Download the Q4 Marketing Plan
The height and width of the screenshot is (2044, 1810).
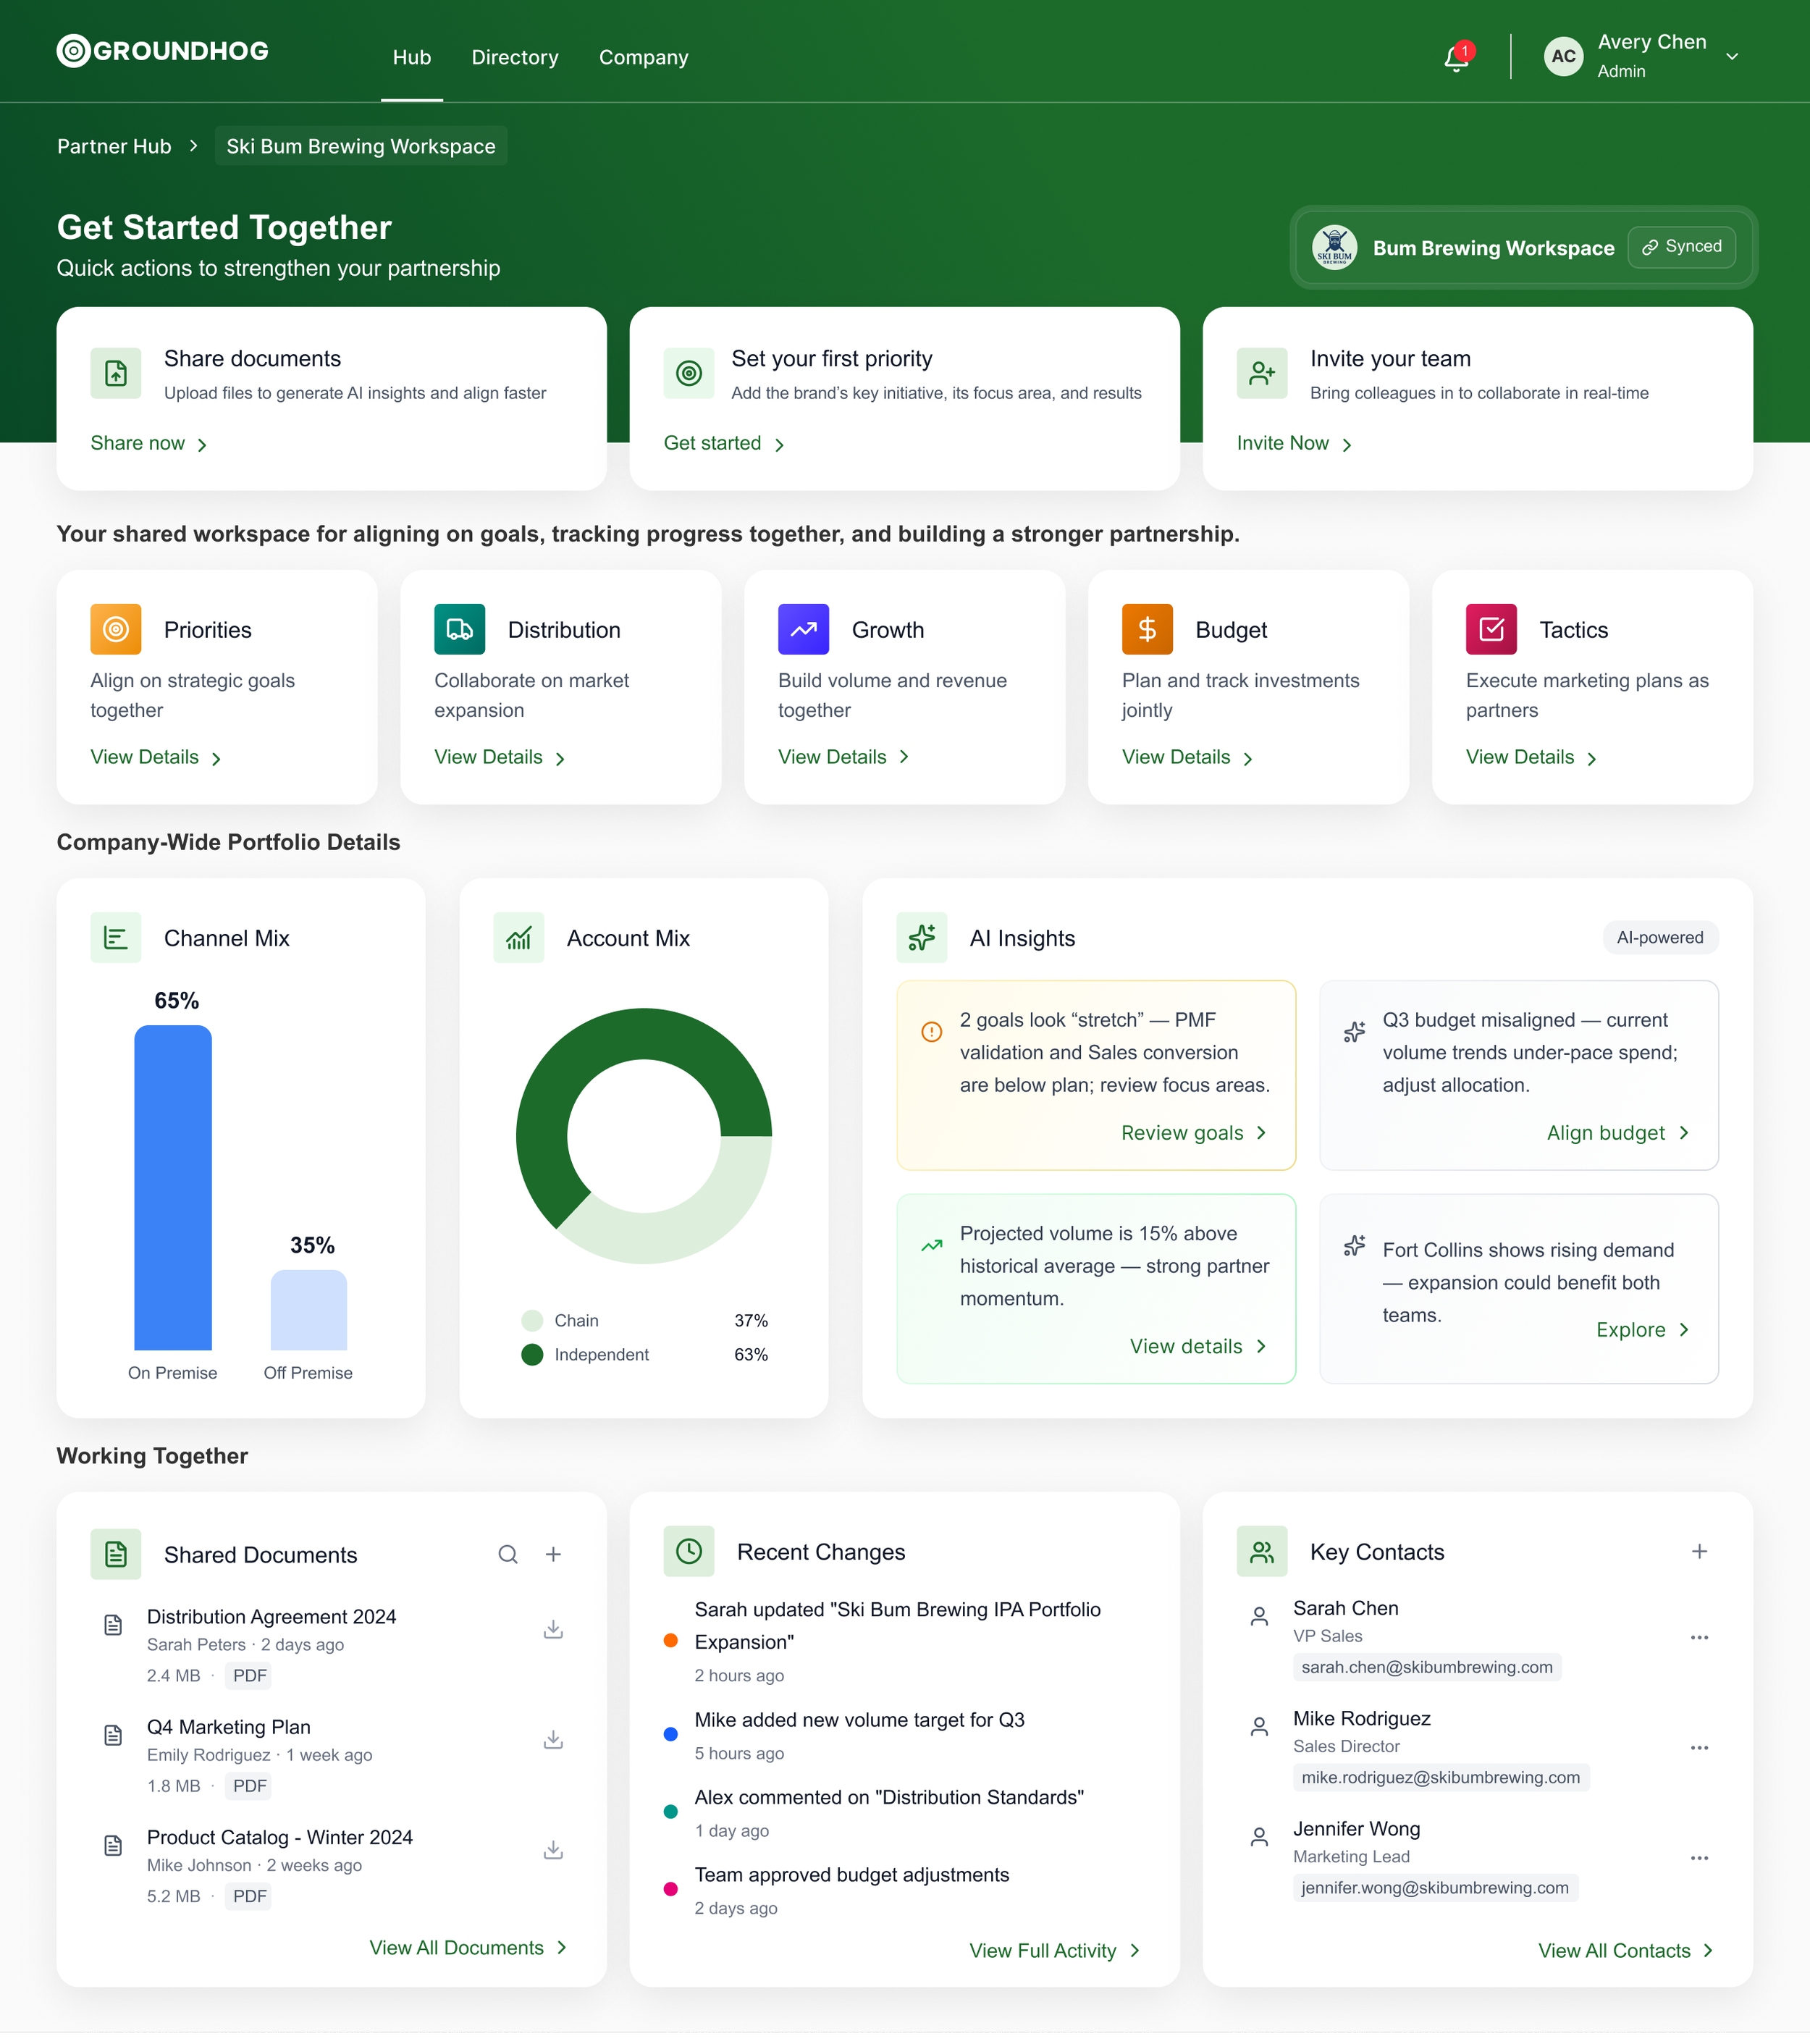click(x=553, y=1739)
